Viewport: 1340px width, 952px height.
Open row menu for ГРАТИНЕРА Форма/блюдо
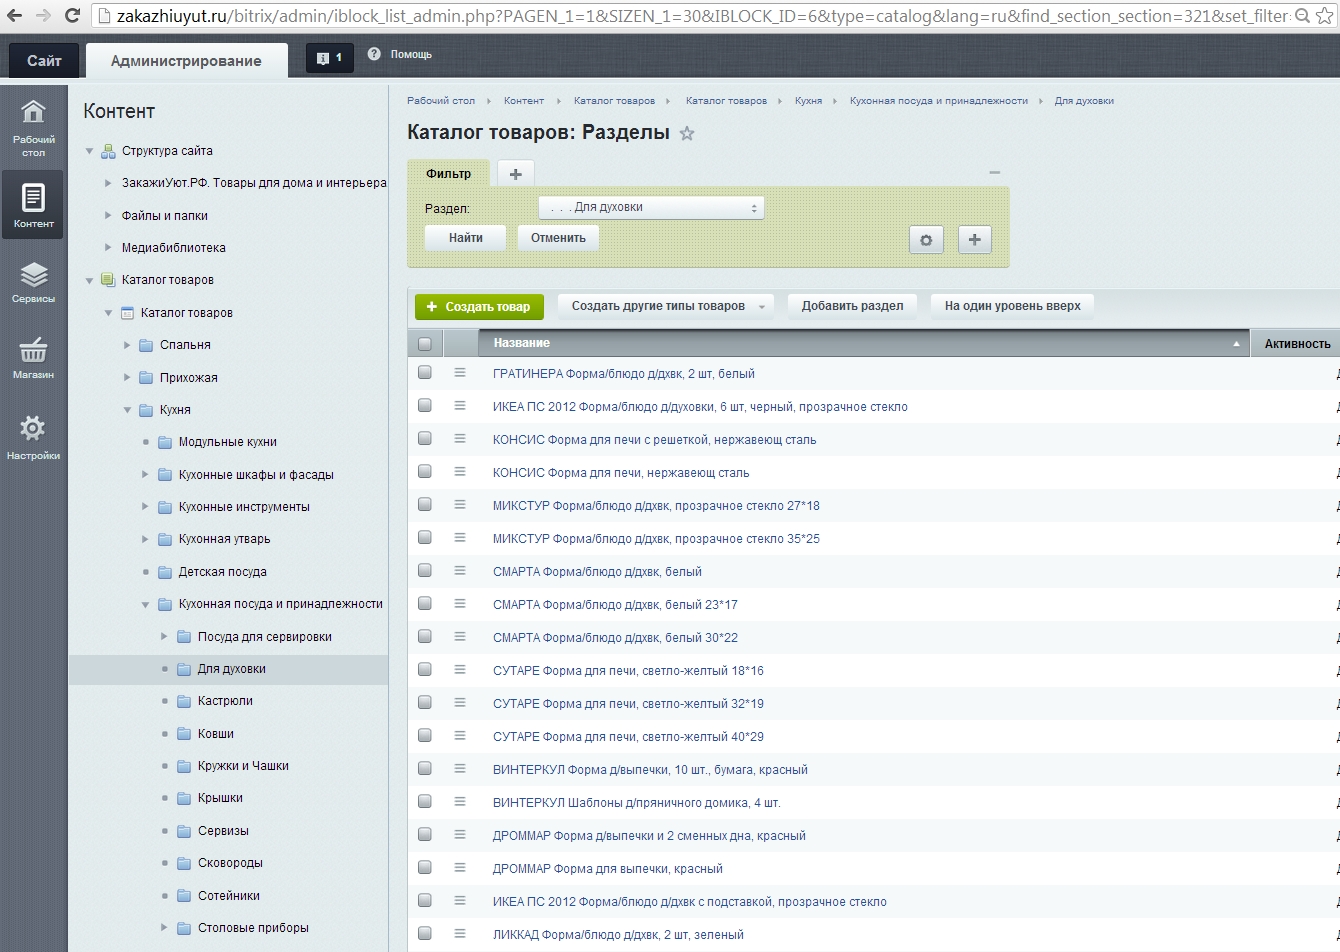[460, 372]
